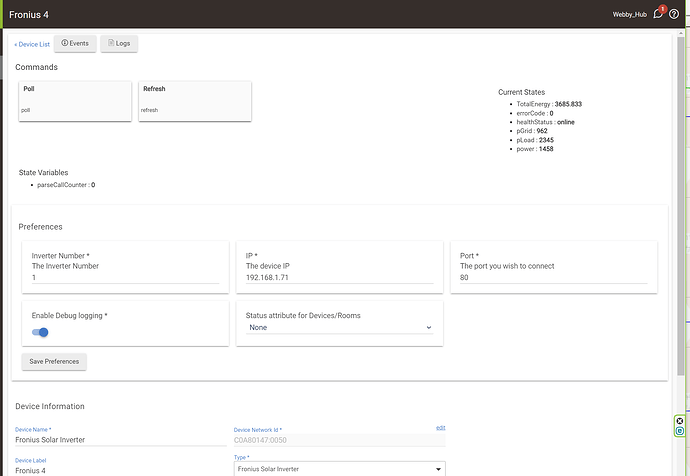Click edit link for Device Network Id
The height and width of the screenshot is (476, 690).
pyautogui.click(x=440, y=428)
